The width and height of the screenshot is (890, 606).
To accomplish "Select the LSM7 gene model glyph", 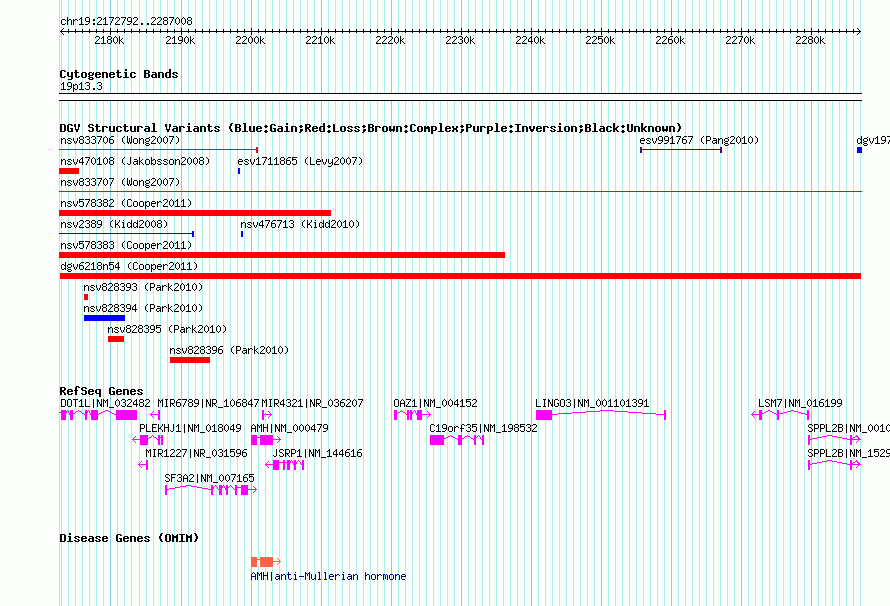I will pos(780,415).
